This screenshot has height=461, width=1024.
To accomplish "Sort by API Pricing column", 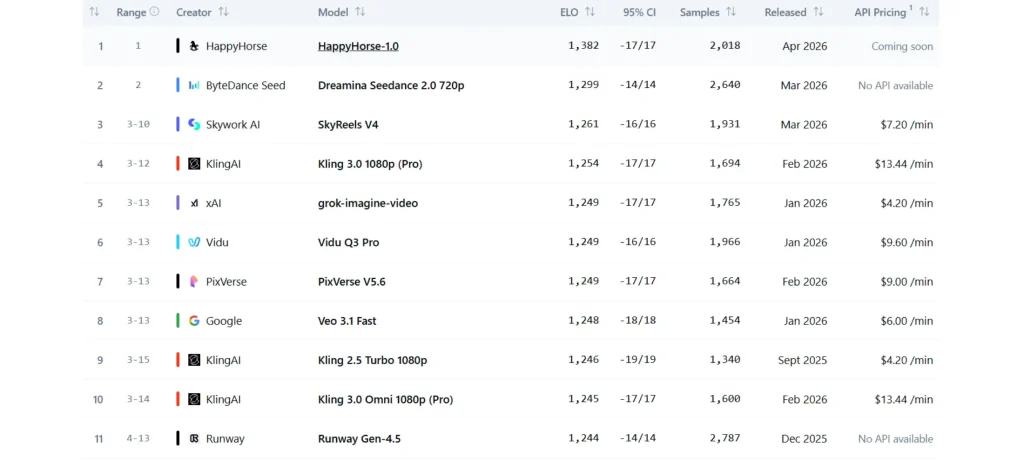I will coord(924,12).
